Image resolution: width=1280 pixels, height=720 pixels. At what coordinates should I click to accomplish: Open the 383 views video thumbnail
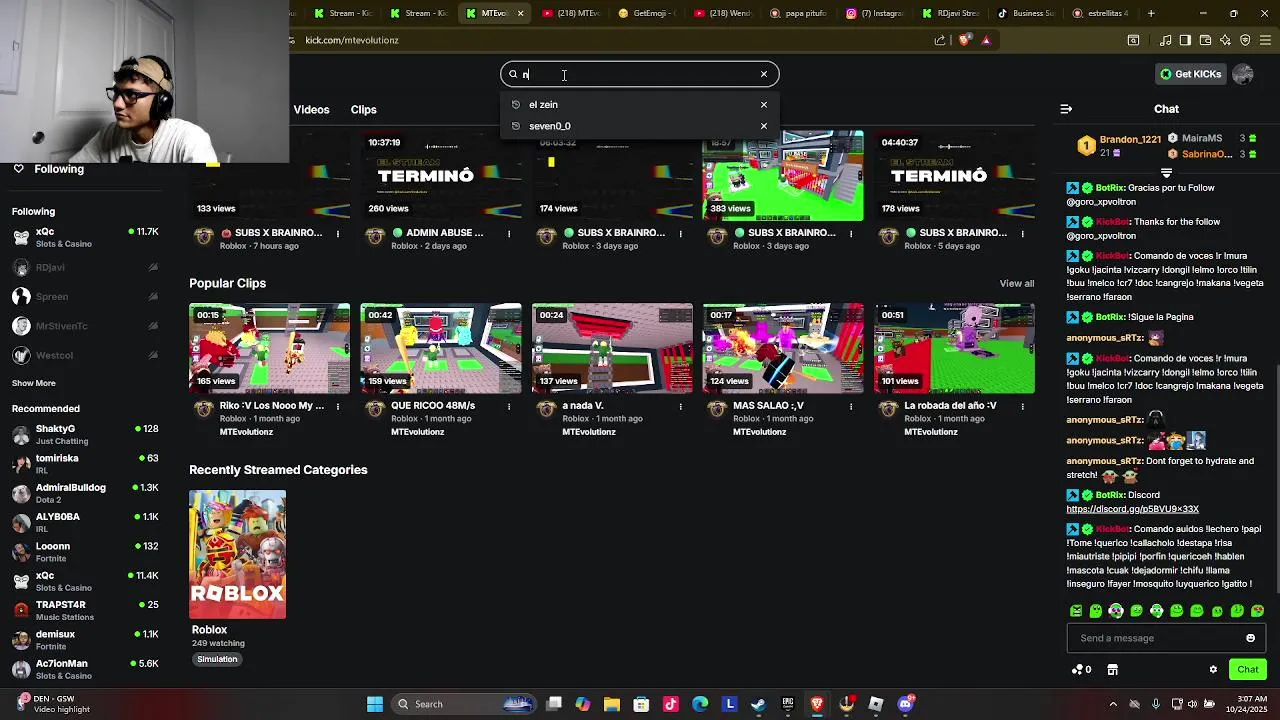point(783,176)
